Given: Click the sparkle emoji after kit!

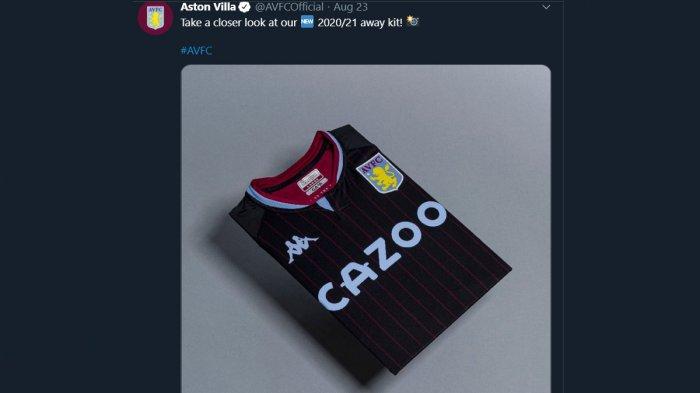Looking at the screenshot, I should tap(412, 21).
